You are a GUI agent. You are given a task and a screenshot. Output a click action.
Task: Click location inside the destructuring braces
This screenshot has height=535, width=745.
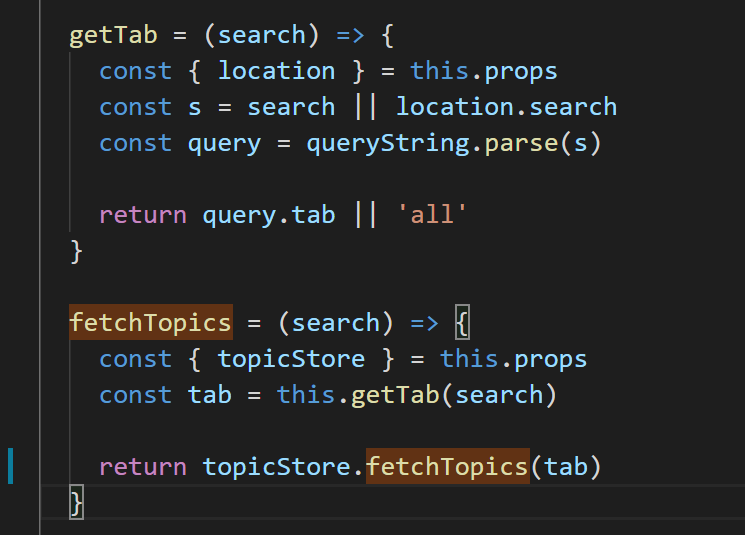(276, 71)
